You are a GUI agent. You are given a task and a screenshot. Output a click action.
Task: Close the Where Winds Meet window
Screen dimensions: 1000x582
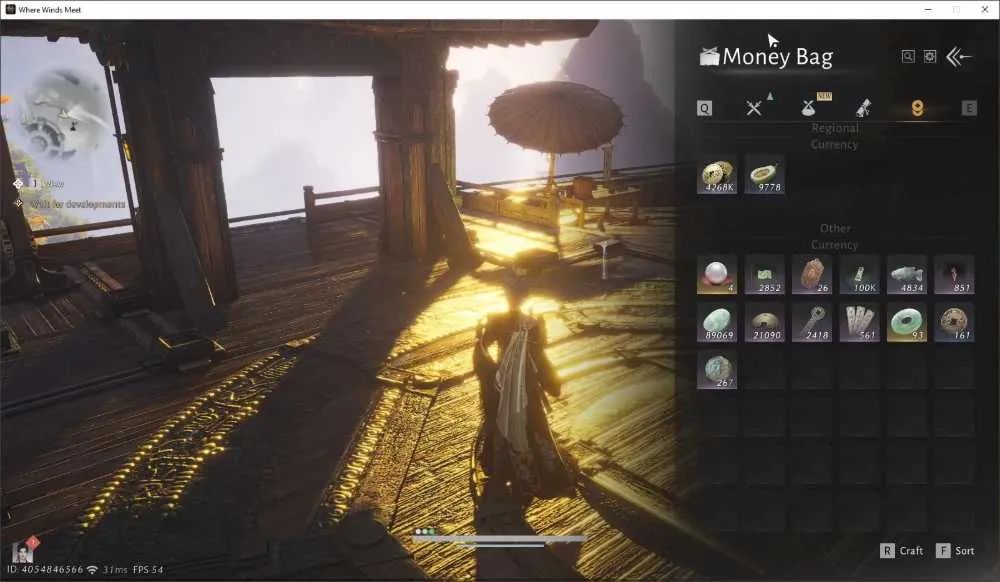(985, 10)
